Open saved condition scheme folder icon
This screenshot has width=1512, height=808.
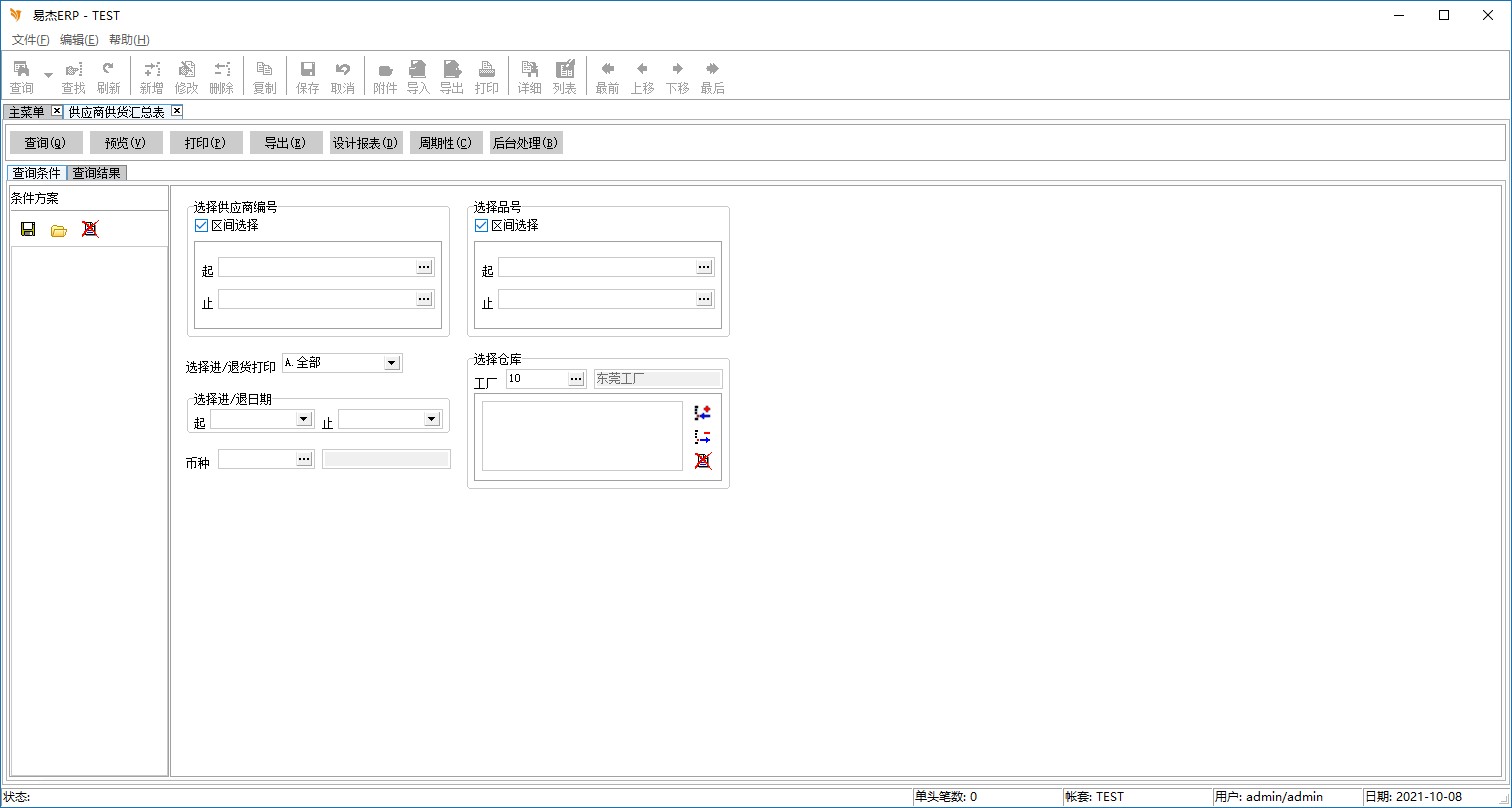click(59, 230)
